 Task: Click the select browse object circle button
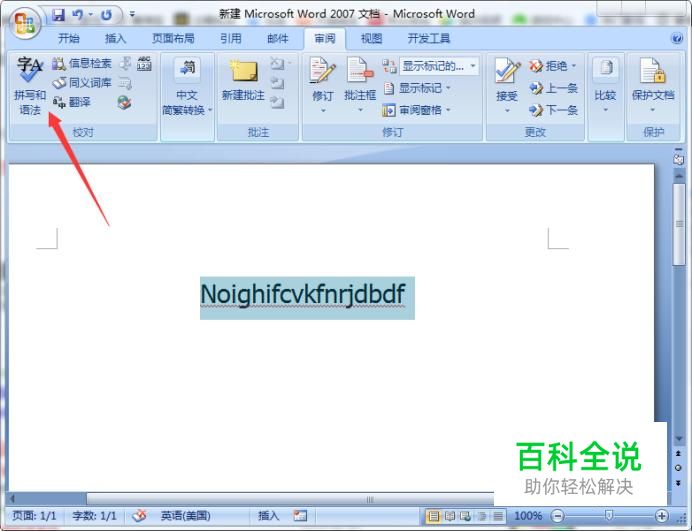[x=678, y=468]
